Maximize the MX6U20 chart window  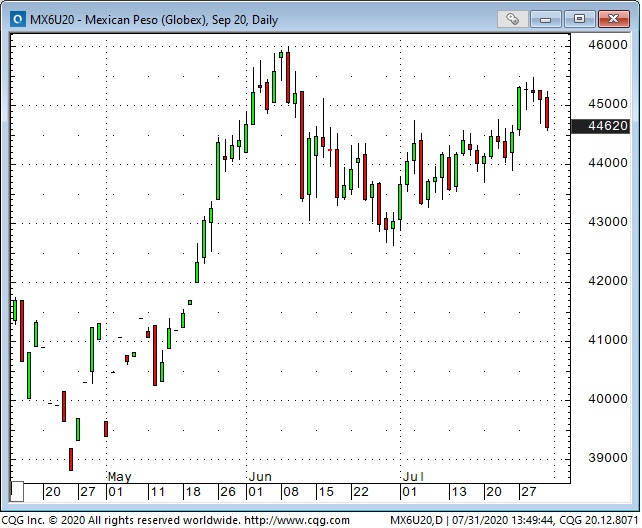[x=579, y=19]
